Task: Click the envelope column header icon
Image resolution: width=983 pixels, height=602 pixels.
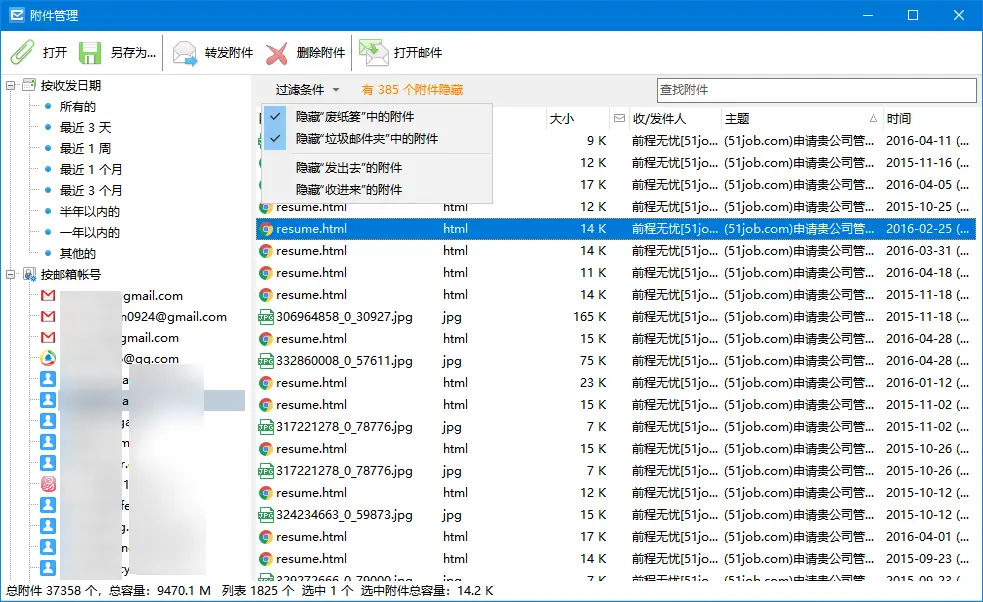Action: [x=619, y=118]
